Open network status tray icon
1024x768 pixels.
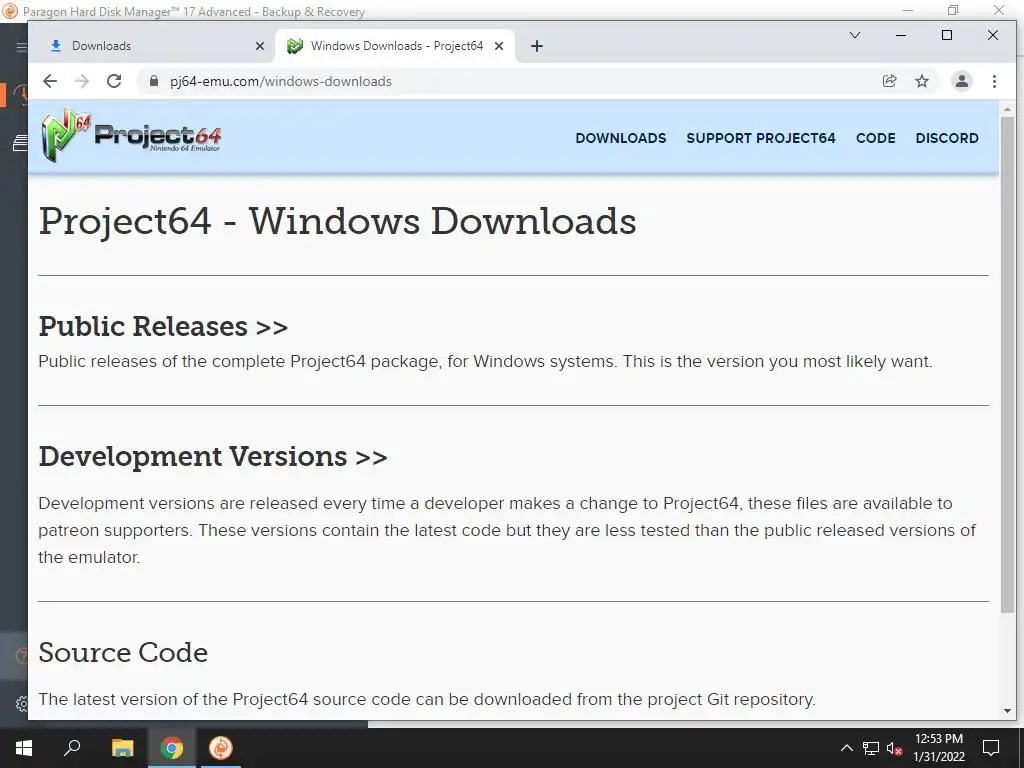coord(871,748)
